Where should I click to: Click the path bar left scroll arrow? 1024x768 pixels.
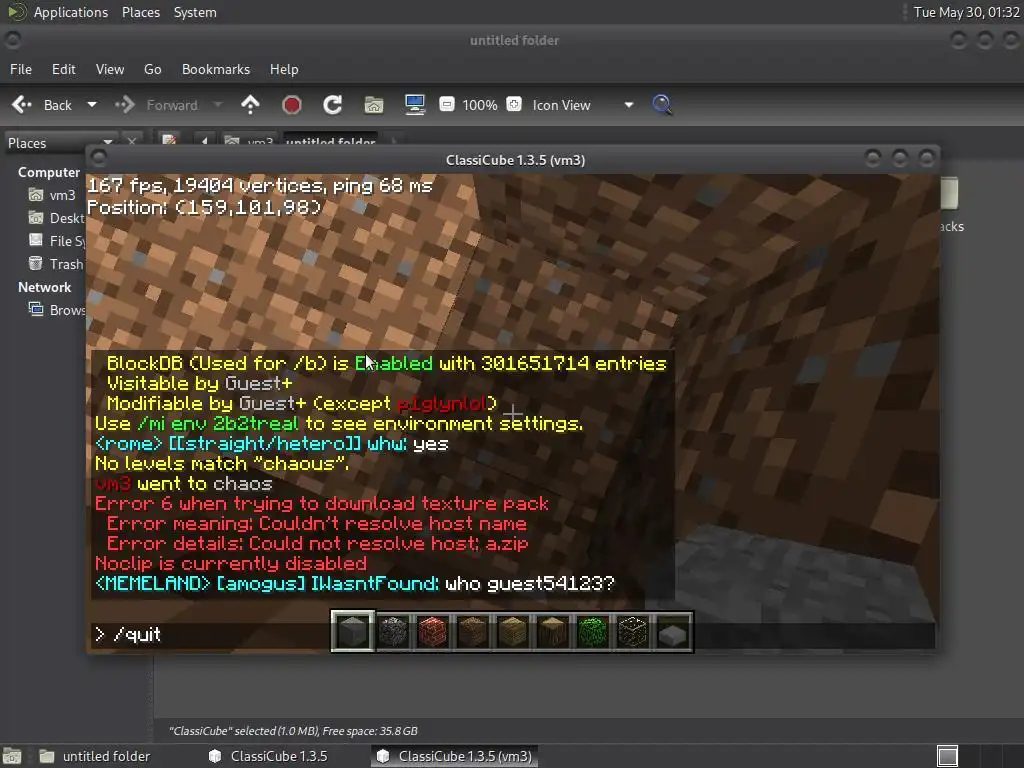(204, 140)
